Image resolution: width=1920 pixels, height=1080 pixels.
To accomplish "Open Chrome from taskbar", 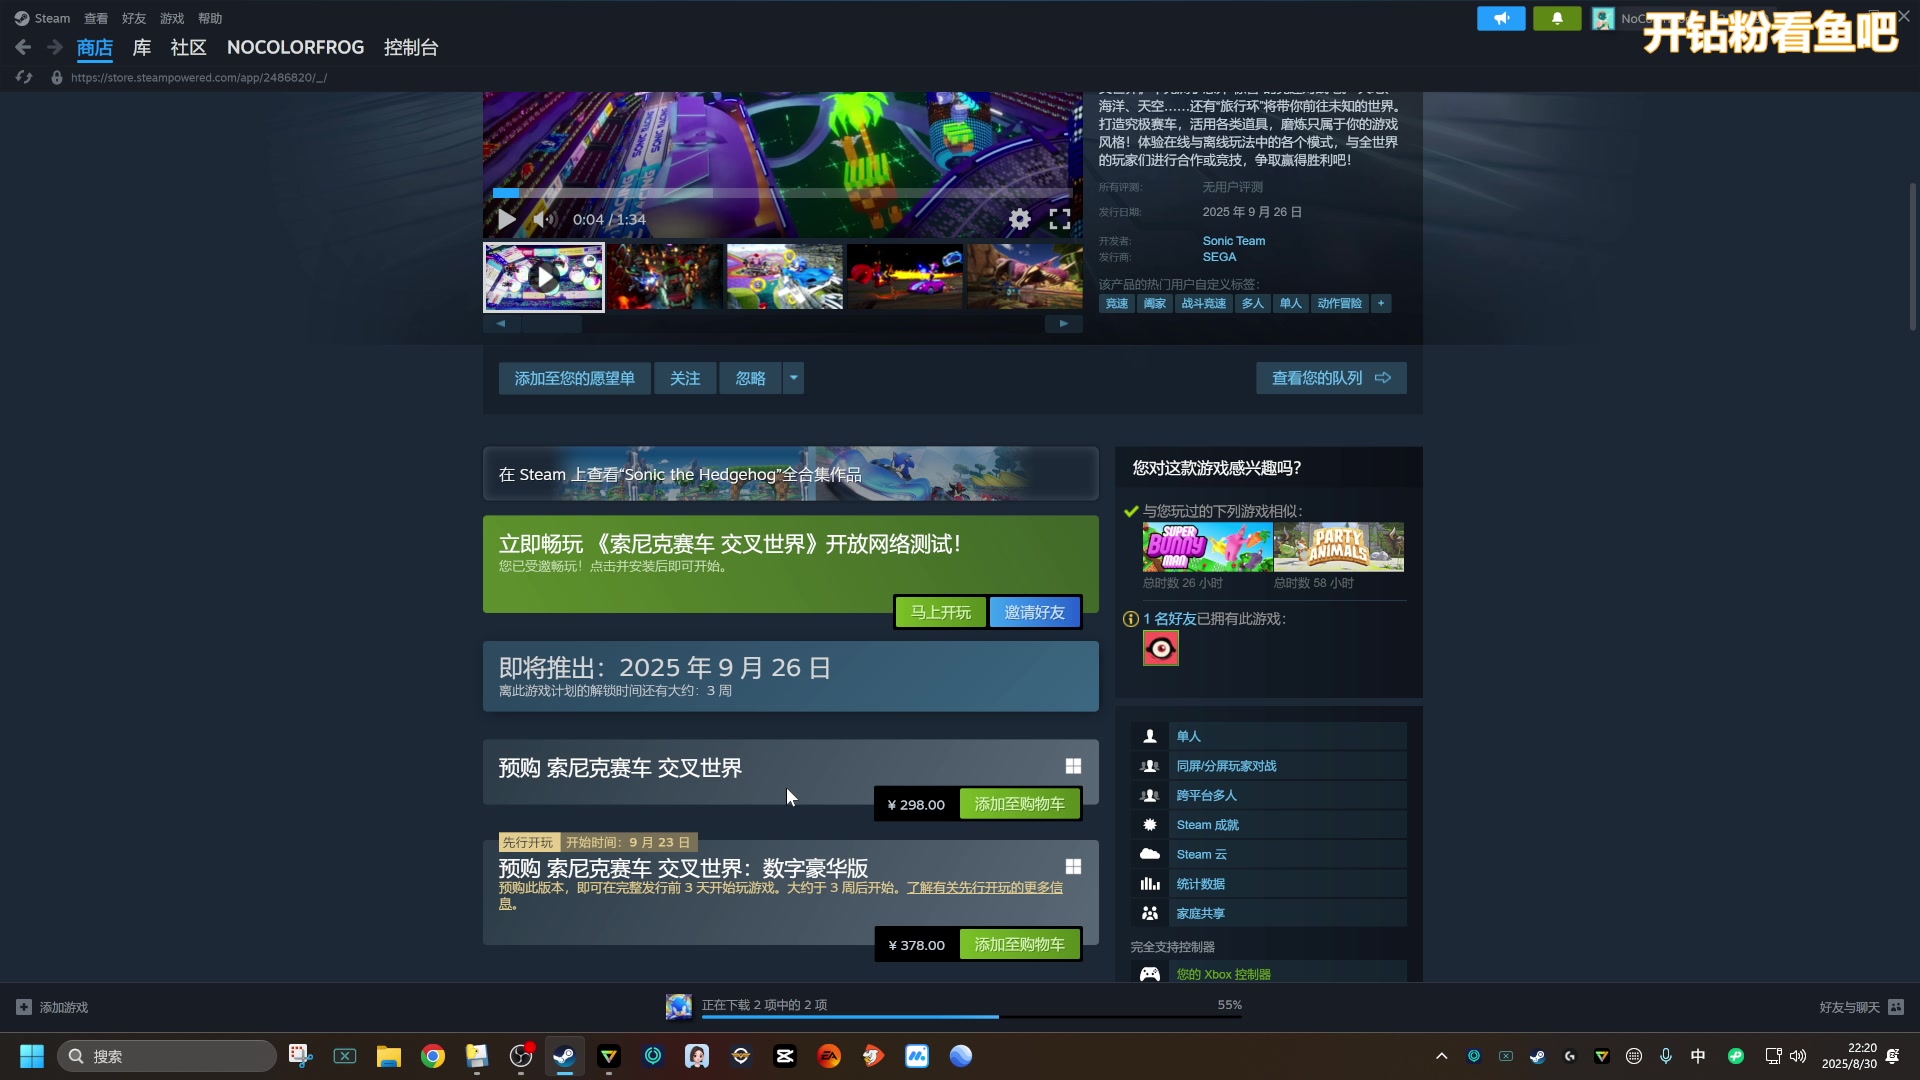I will (433, 1056).
